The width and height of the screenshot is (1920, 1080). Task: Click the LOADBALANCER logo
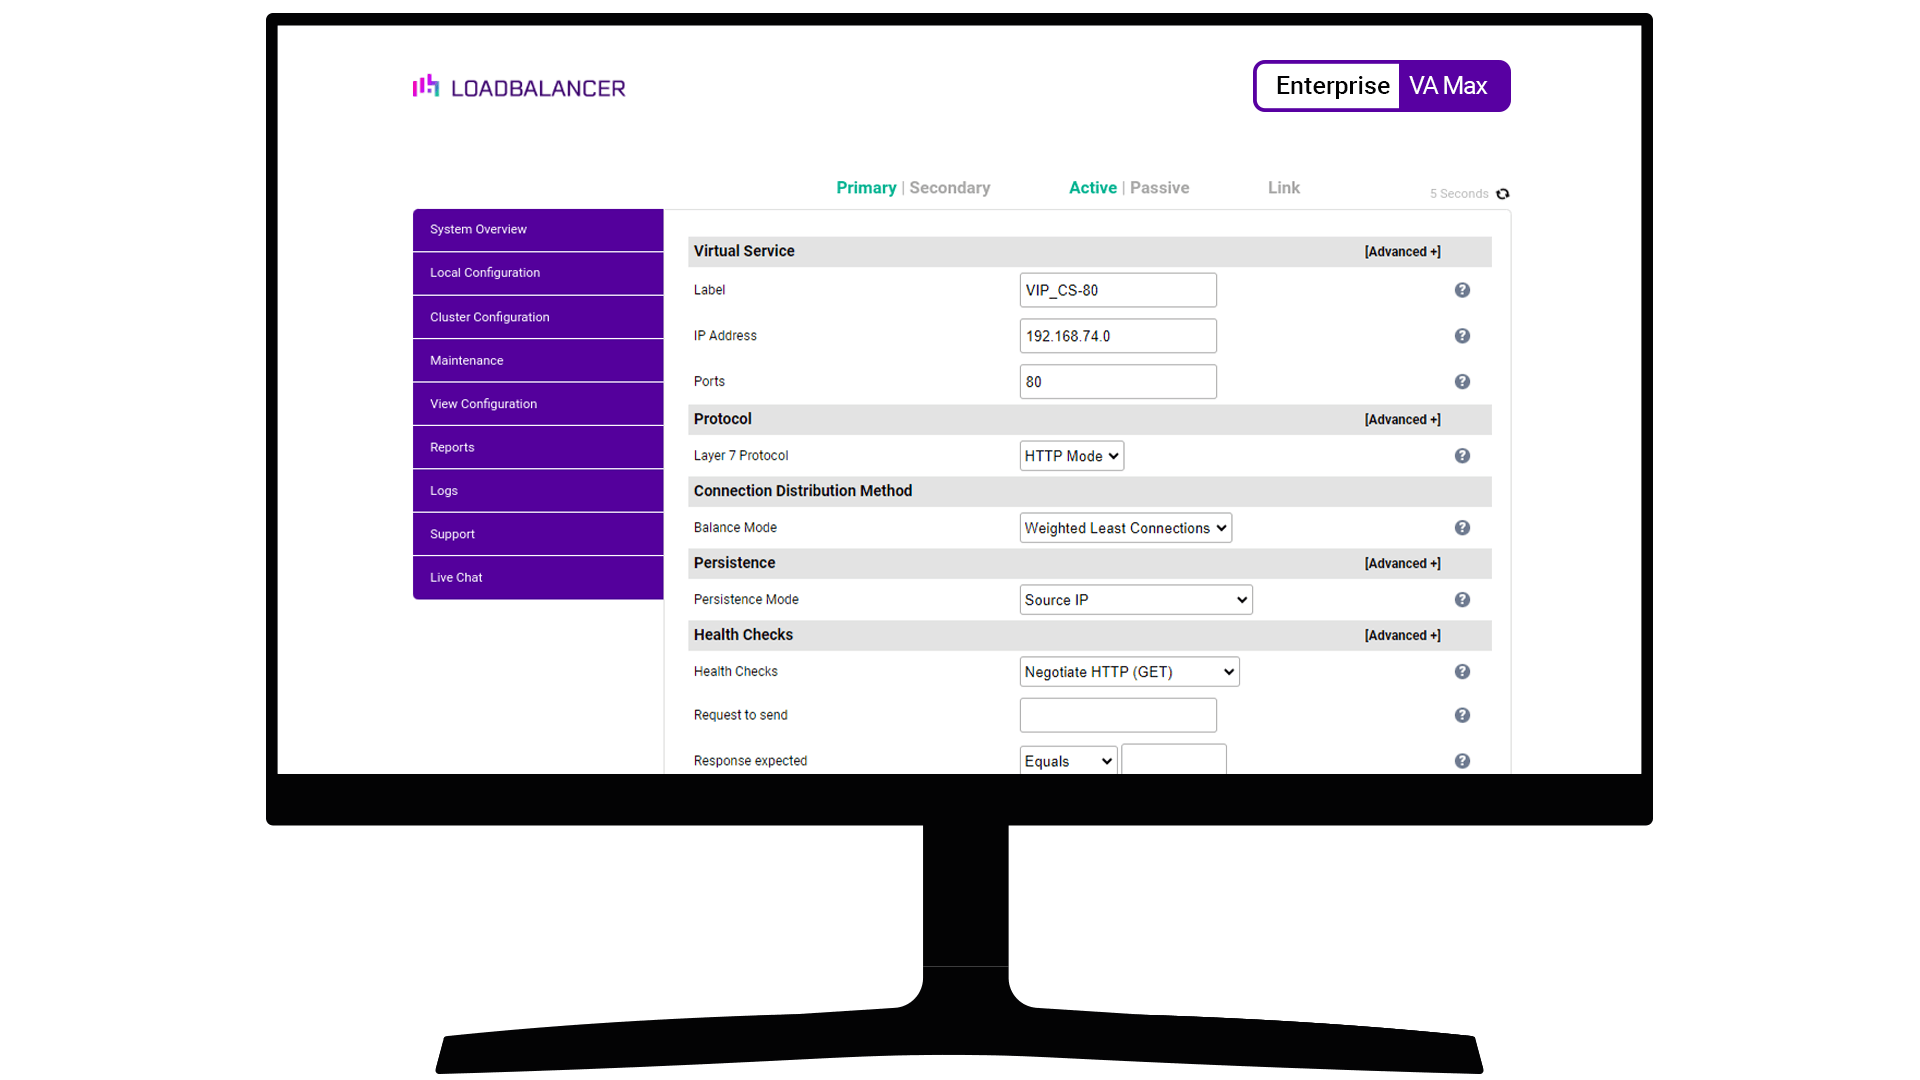518,86
